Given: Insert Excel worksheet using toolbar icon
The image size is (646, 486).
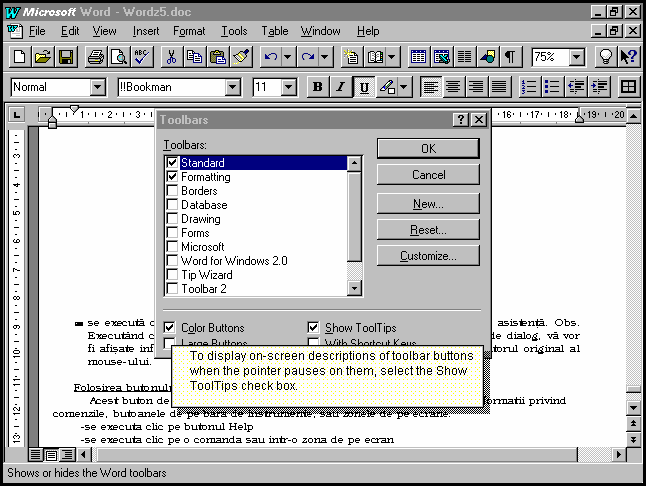Looking at the screenshot, I should click(x=441, y=57).
